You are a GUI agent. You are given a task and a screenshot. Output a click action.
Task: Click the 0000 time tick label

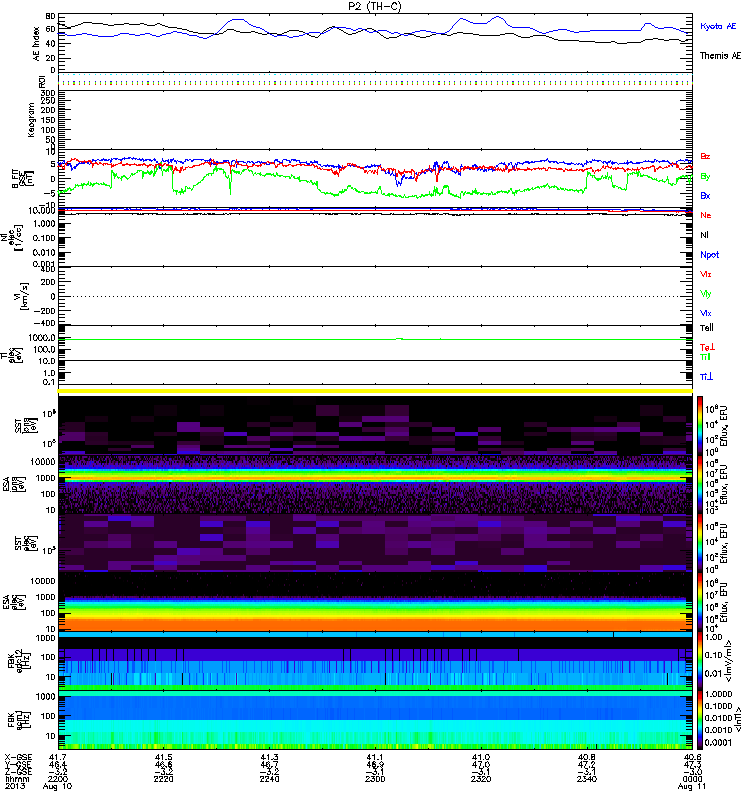click(692, 779)
